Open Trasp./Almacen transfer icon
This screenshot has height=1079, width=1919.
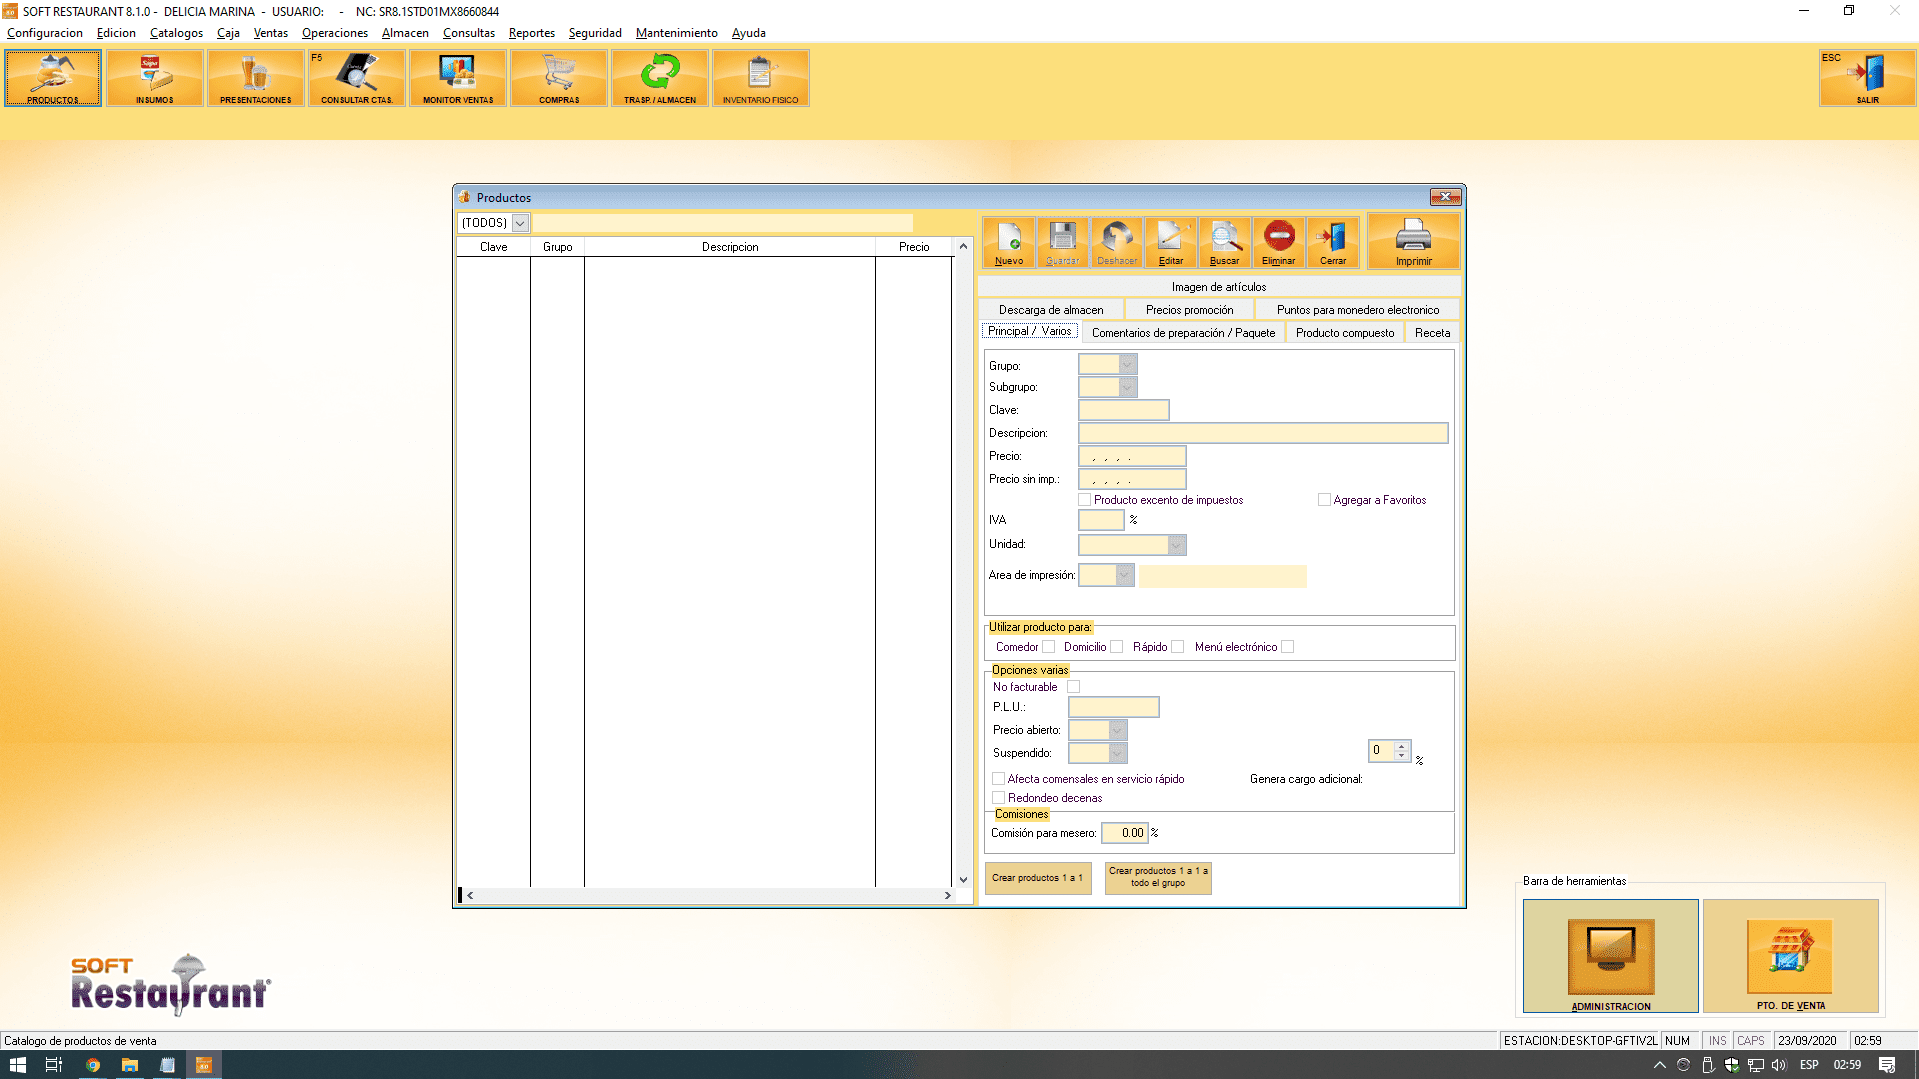tap(660, 78)
